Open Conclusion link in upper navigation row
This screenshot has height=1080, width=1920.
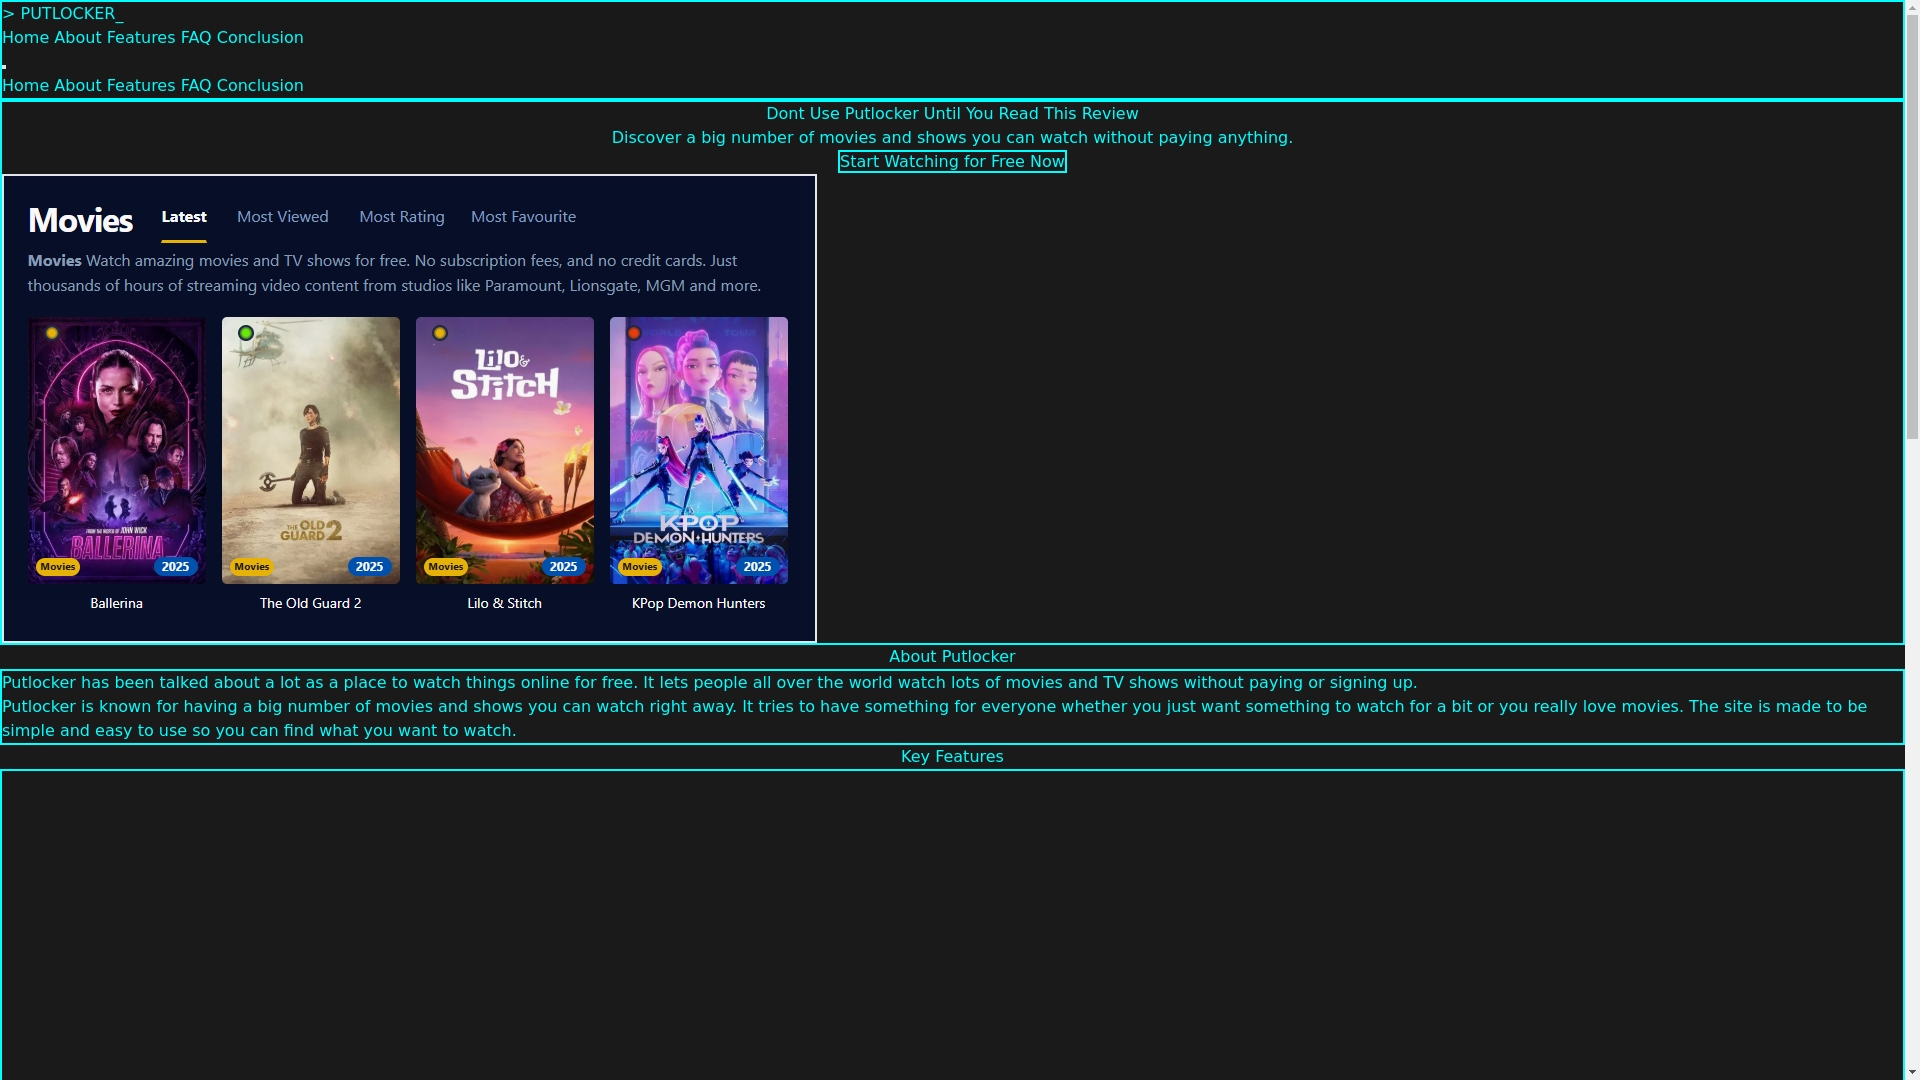(x=260, y=38)
